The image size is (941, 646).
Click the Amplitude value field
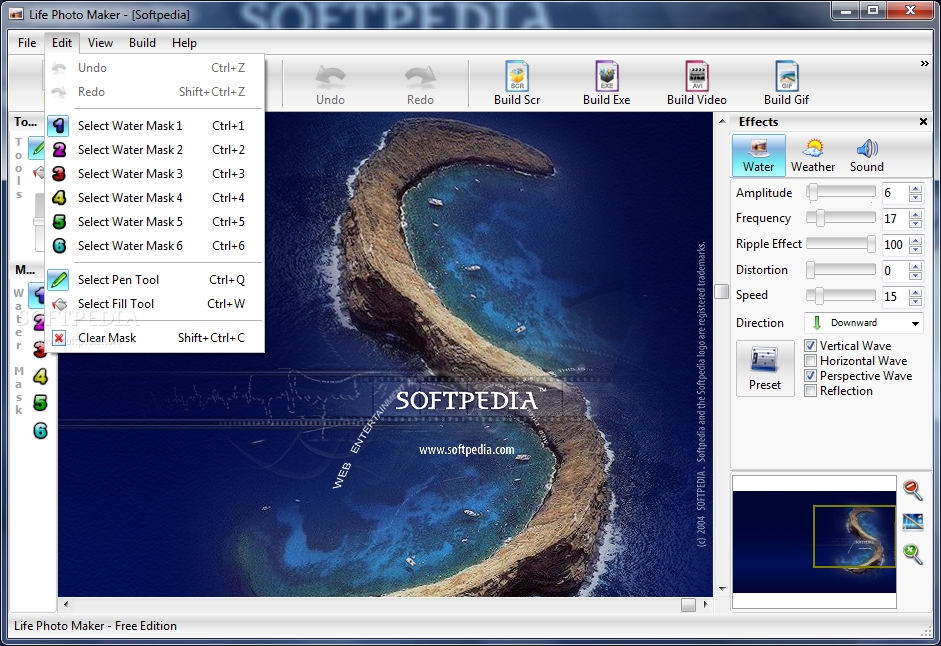pyautogui.click(x=895, y=193)
